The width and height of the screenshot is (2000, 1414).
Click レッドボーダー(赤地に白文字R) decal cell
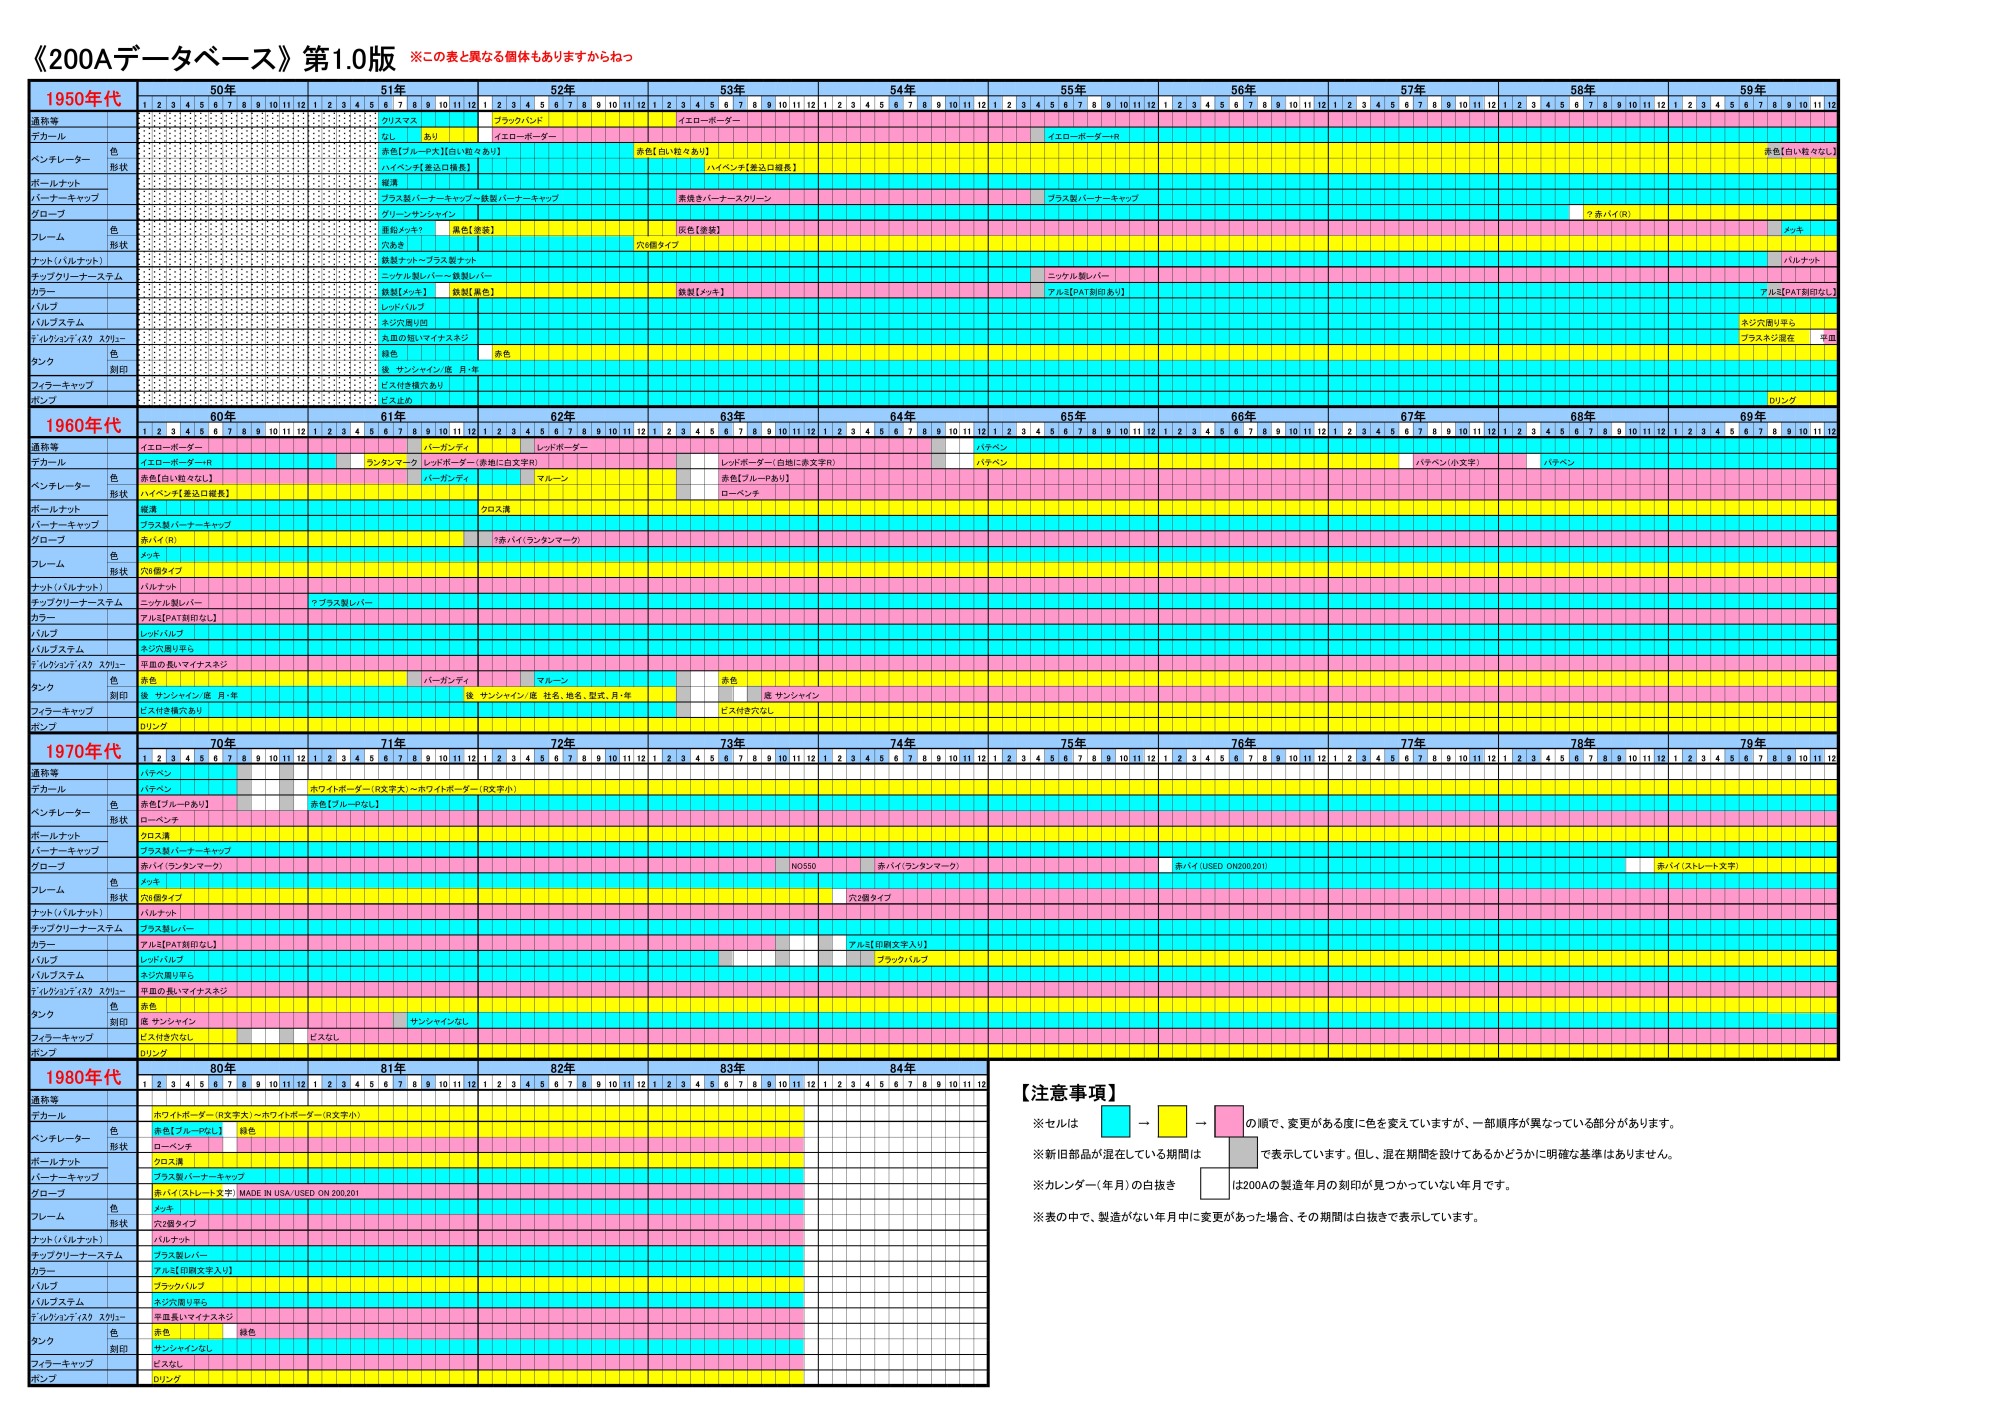481,462
